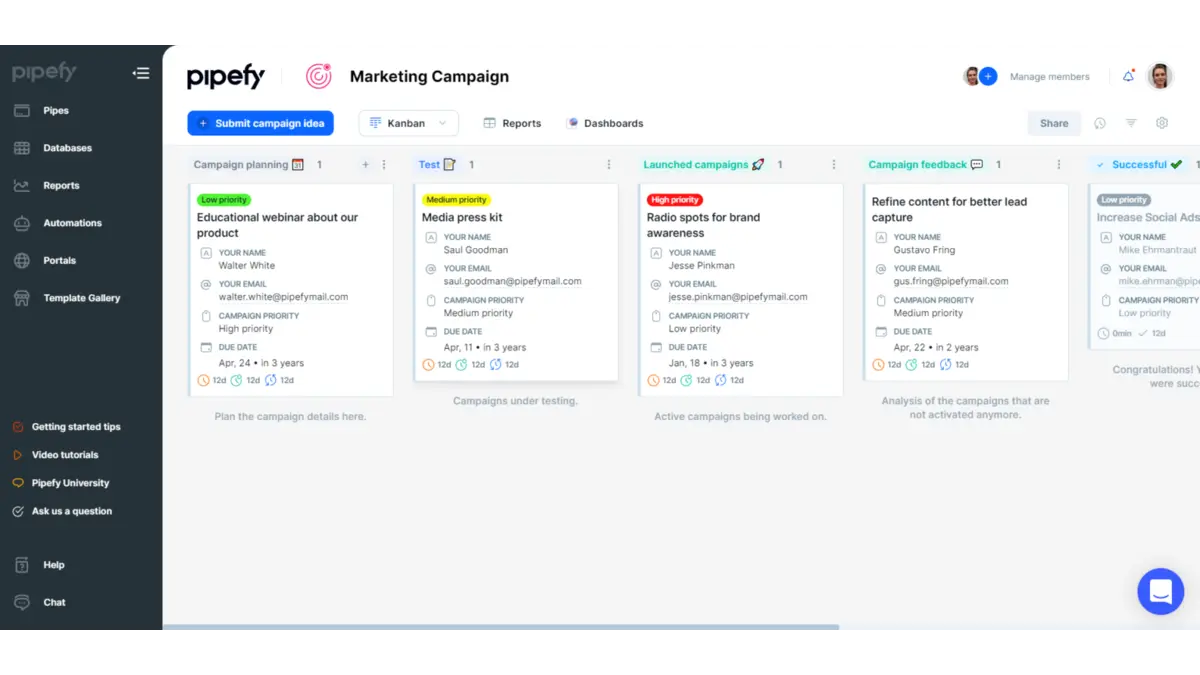Click the due date Apr, 24 on webinar card
The width and height of the screenshot is (1200, 675).
(x=261, y=364)
